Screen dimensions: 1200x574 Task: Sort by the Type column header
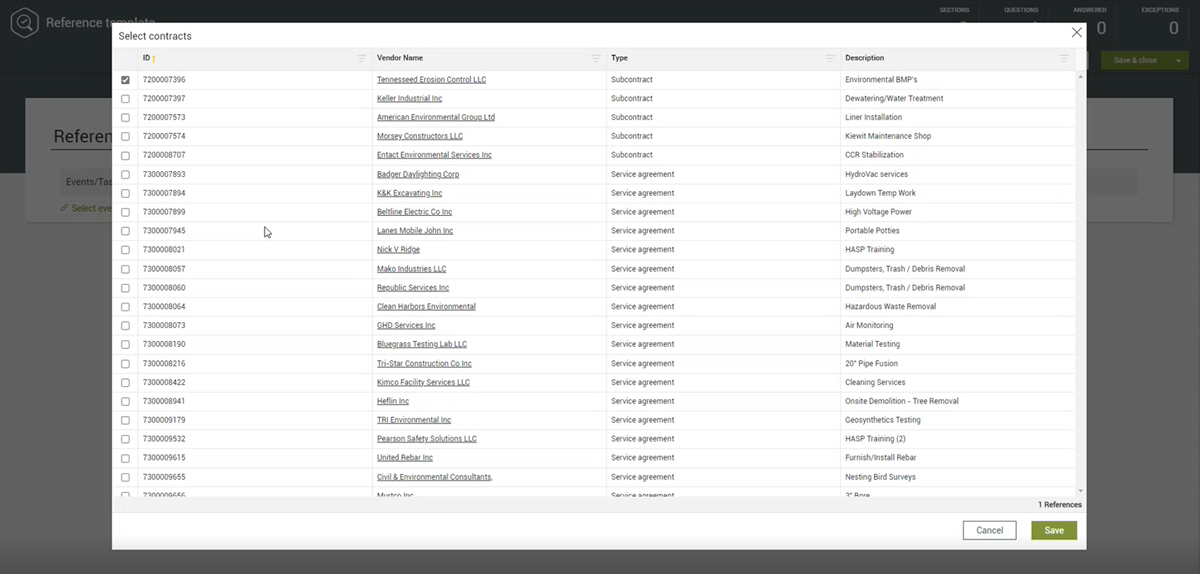tap(619, 58)
